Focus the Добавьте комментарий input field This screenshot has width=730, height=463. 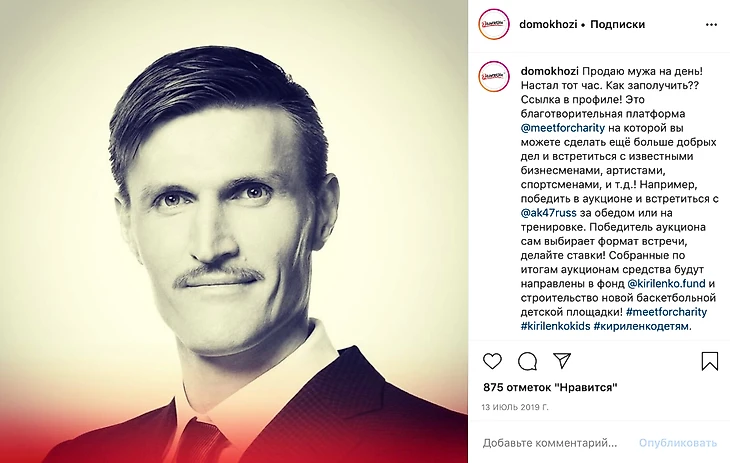click(x=555, y=442)
